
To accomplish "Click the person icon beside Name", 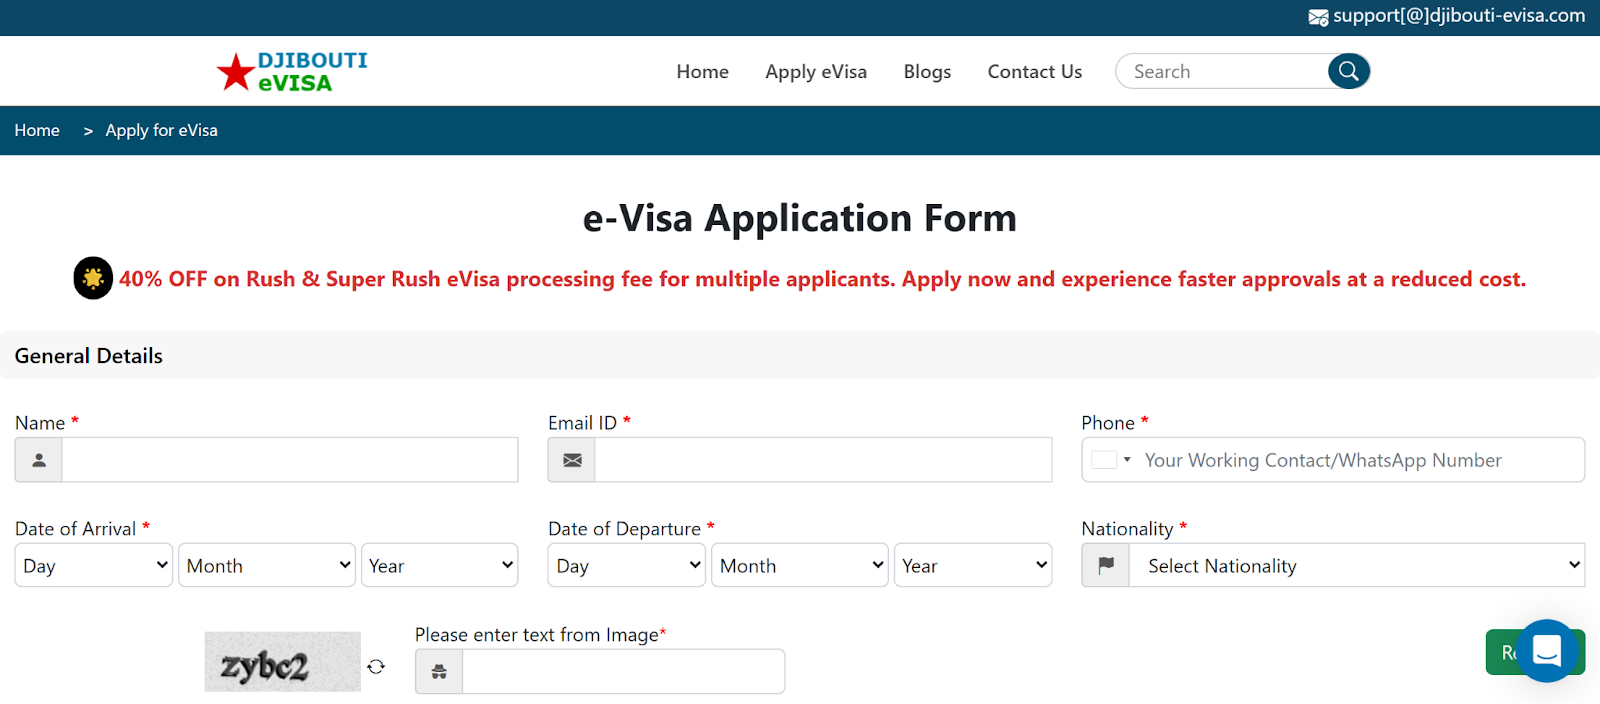I will (39, 460).
